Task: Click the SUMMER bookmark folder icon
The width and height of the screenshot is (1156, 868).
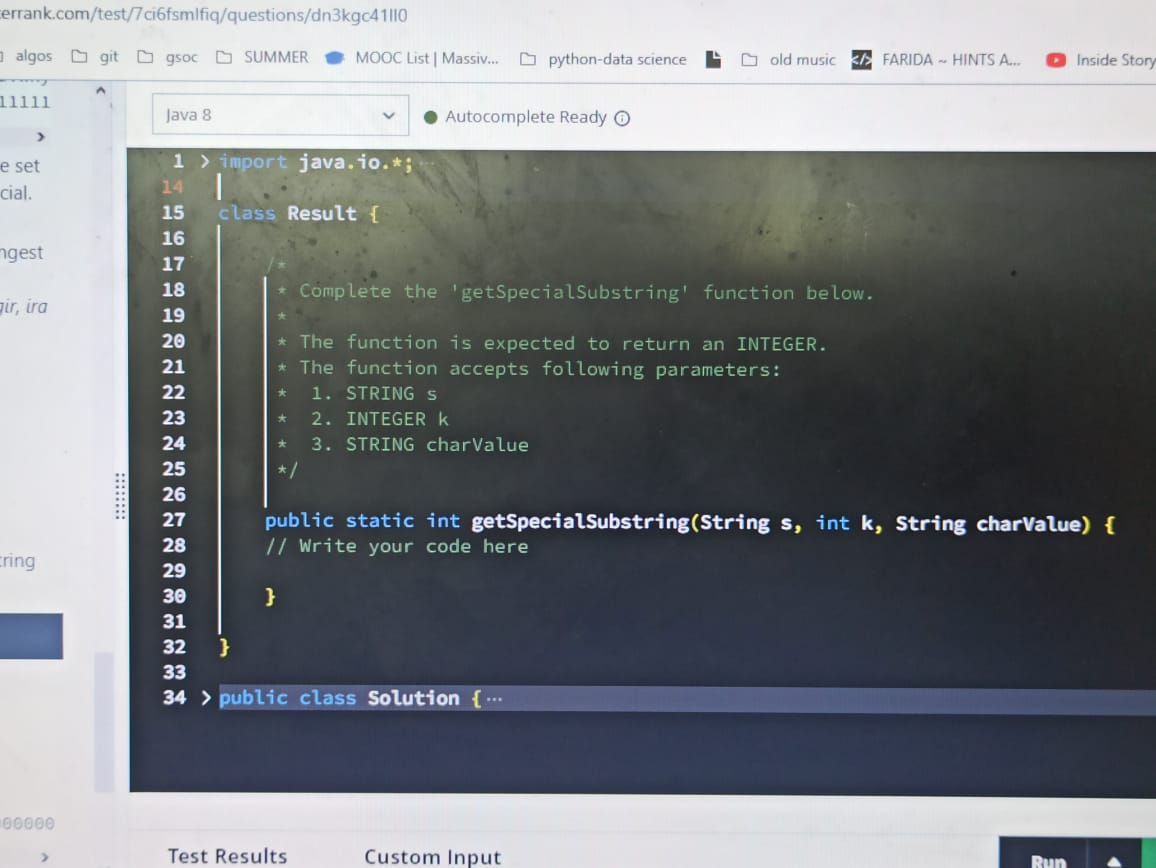Action: (225, 57)
